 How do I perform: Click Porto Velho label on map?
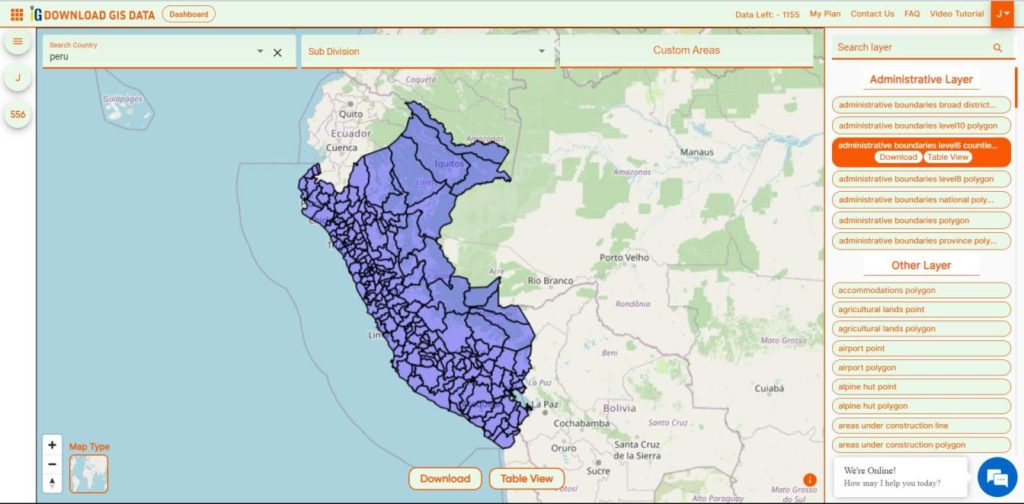tap(624, 258)
